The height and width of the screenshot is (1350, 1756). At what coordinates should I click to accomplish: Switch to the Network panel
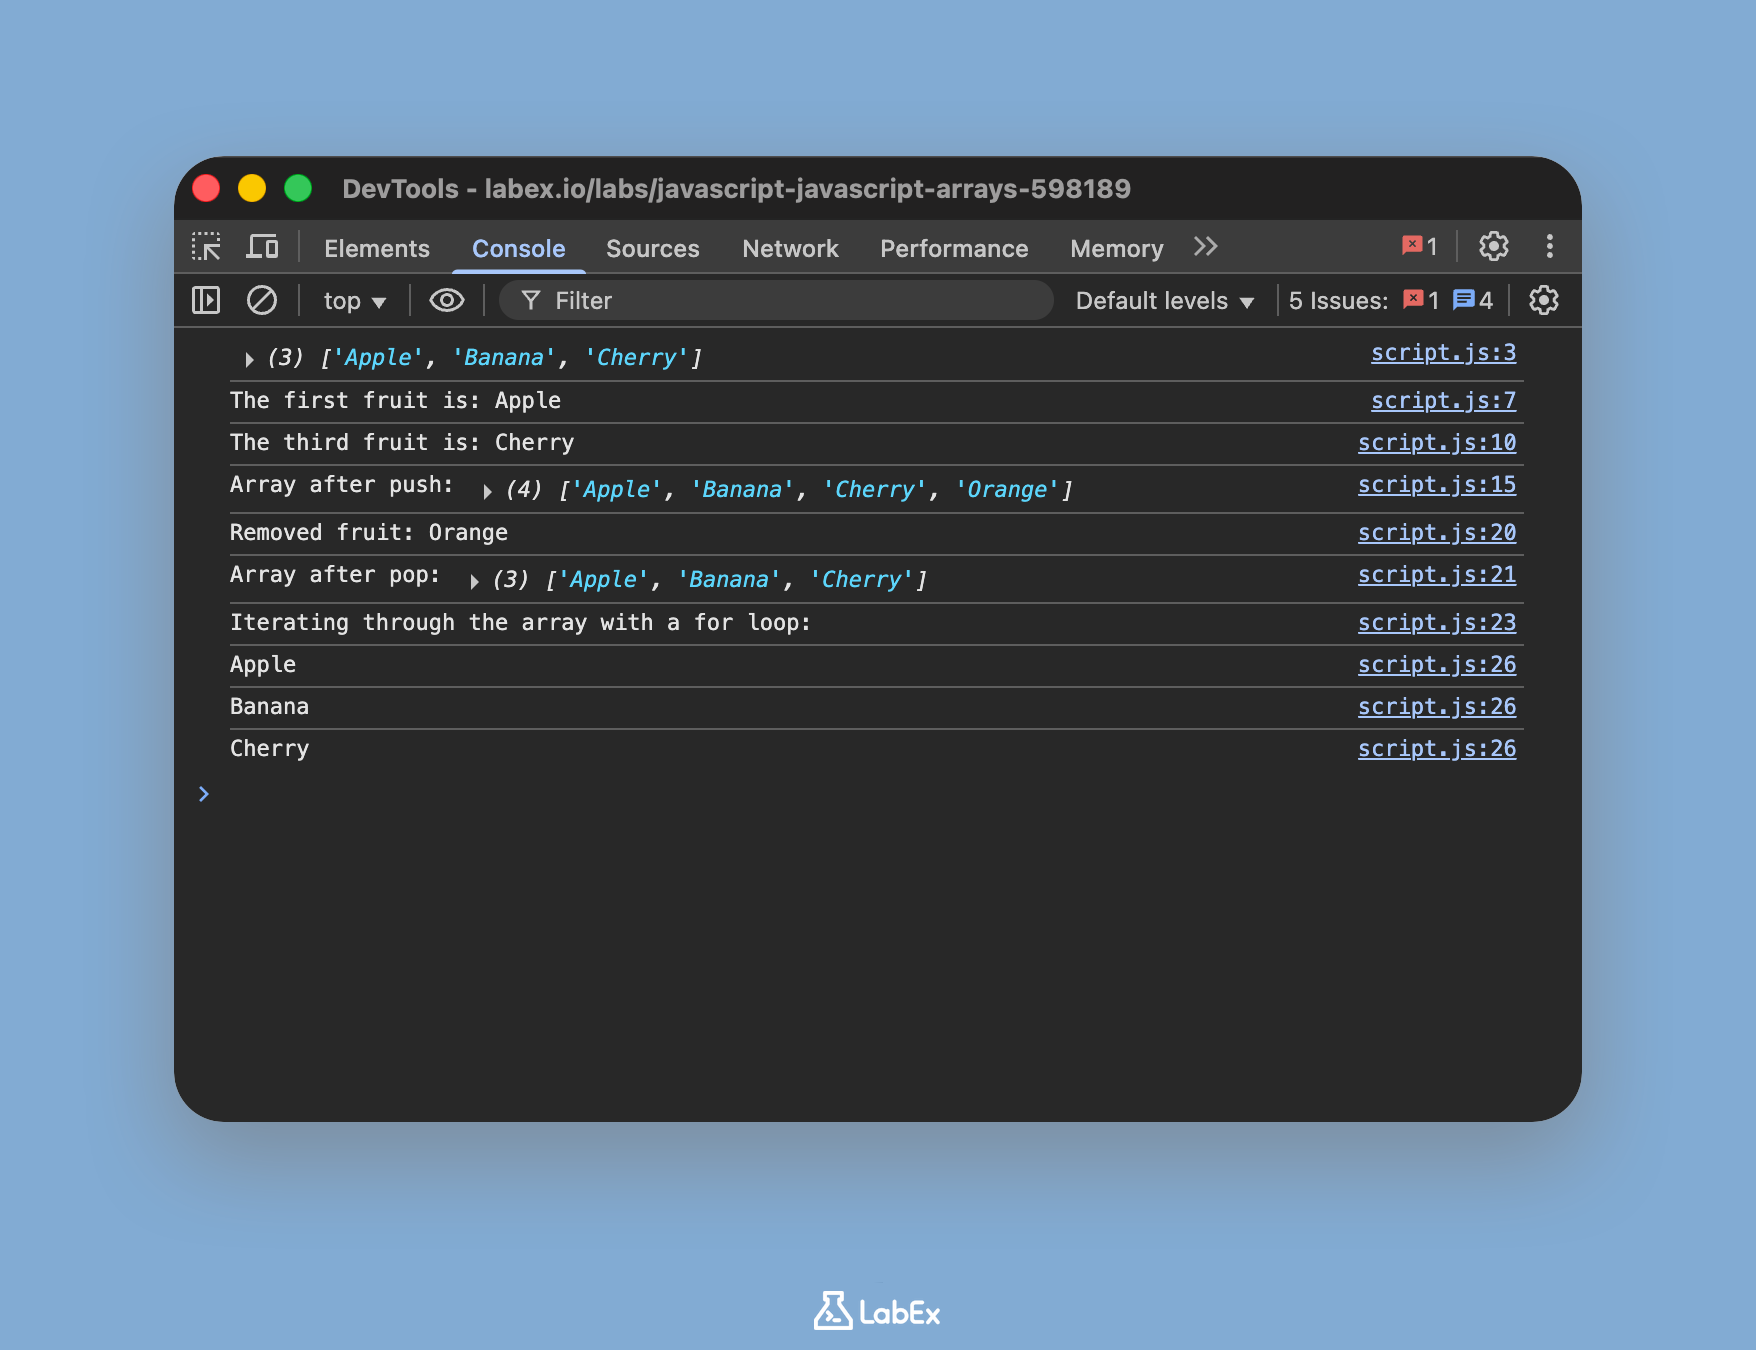(790, 248)
